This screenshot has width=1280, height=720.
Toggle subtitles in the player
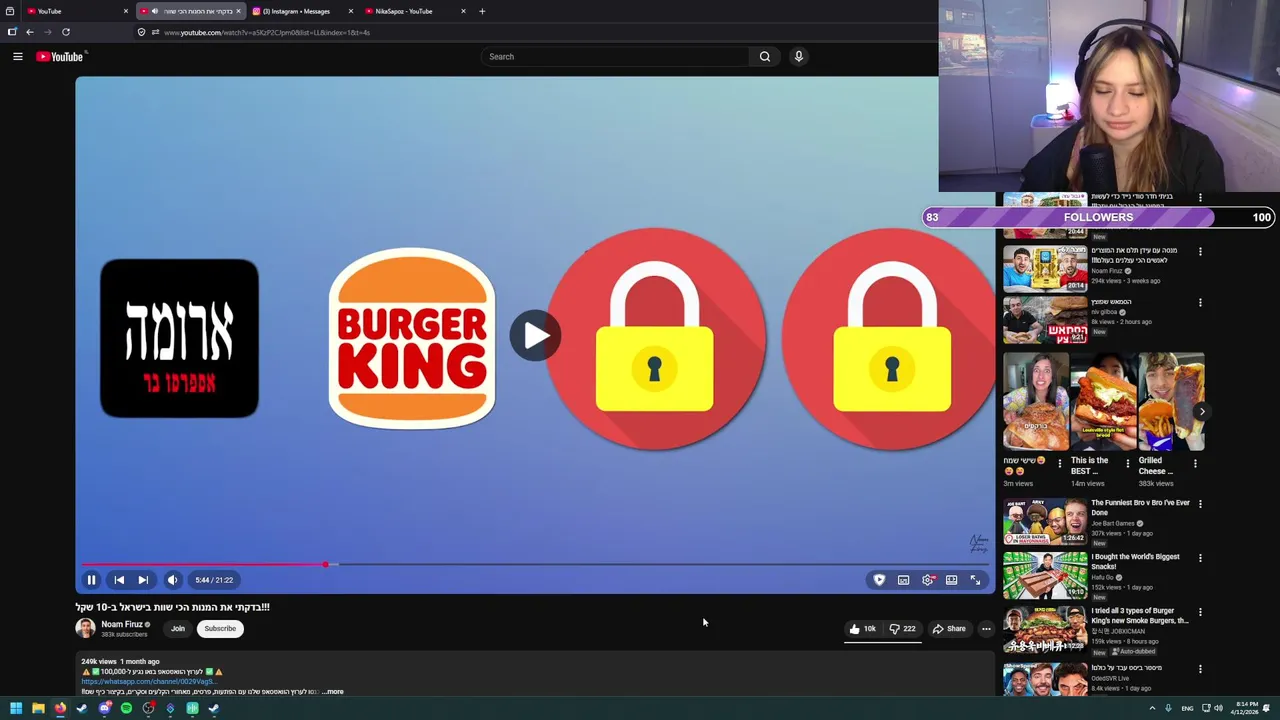[x=903, y=580]
